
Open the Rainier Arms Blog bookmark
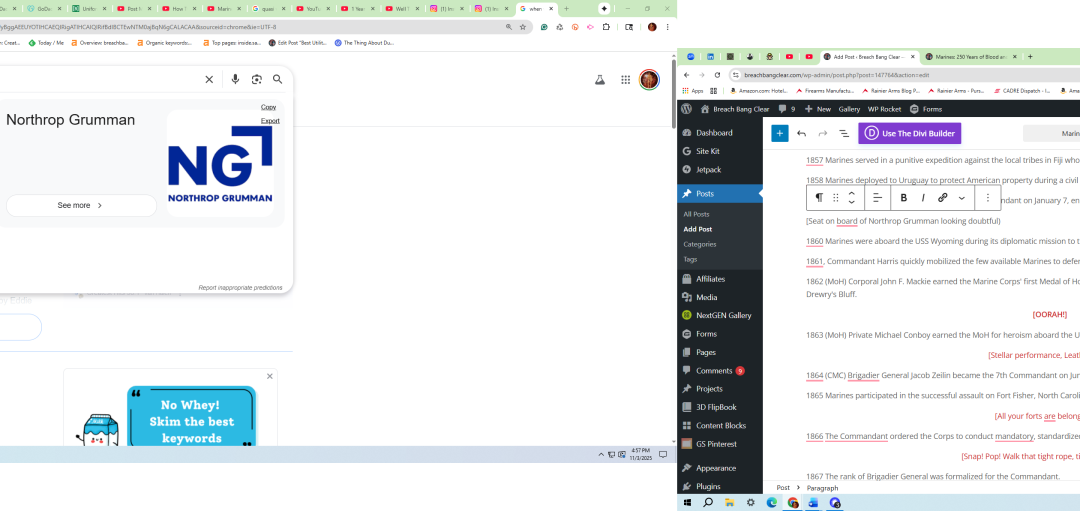point(891,91)
